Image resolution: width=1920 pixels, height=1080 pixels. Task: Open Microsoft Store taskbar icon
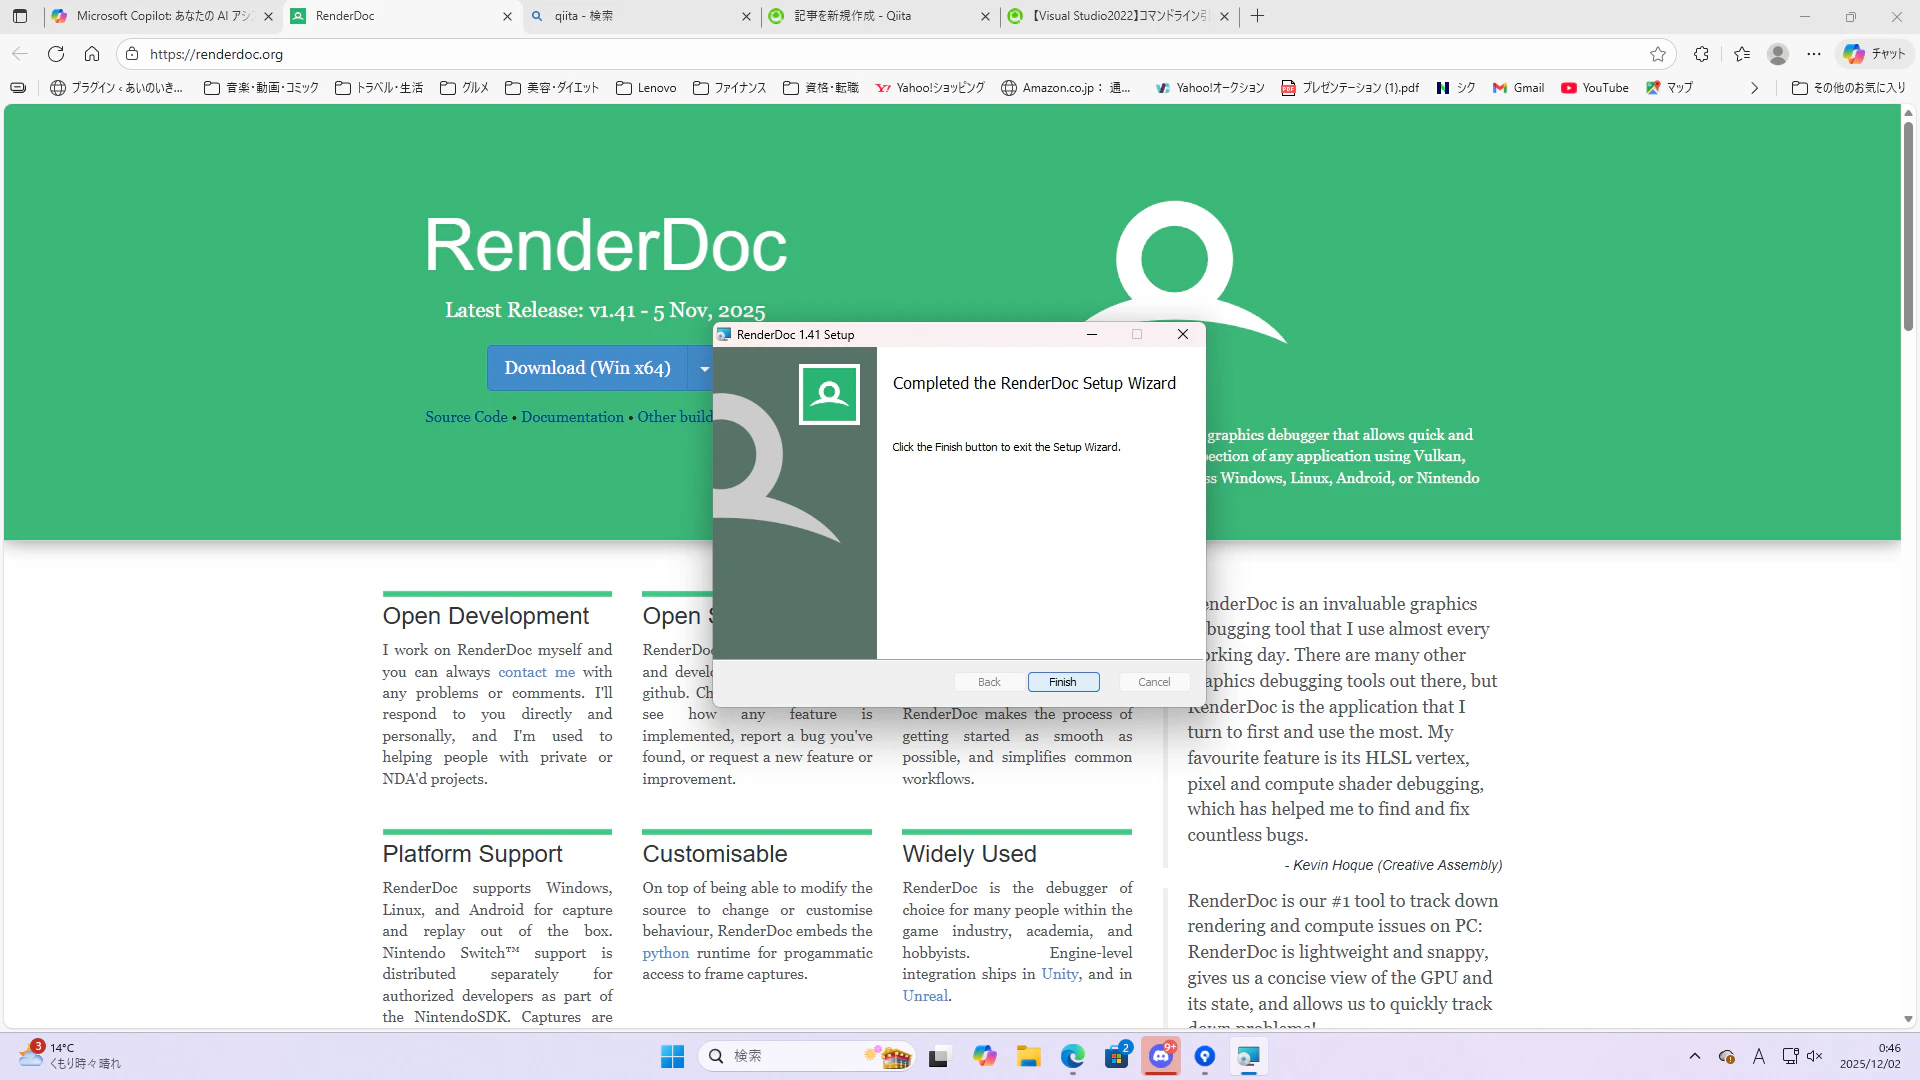(1116, 1056)
